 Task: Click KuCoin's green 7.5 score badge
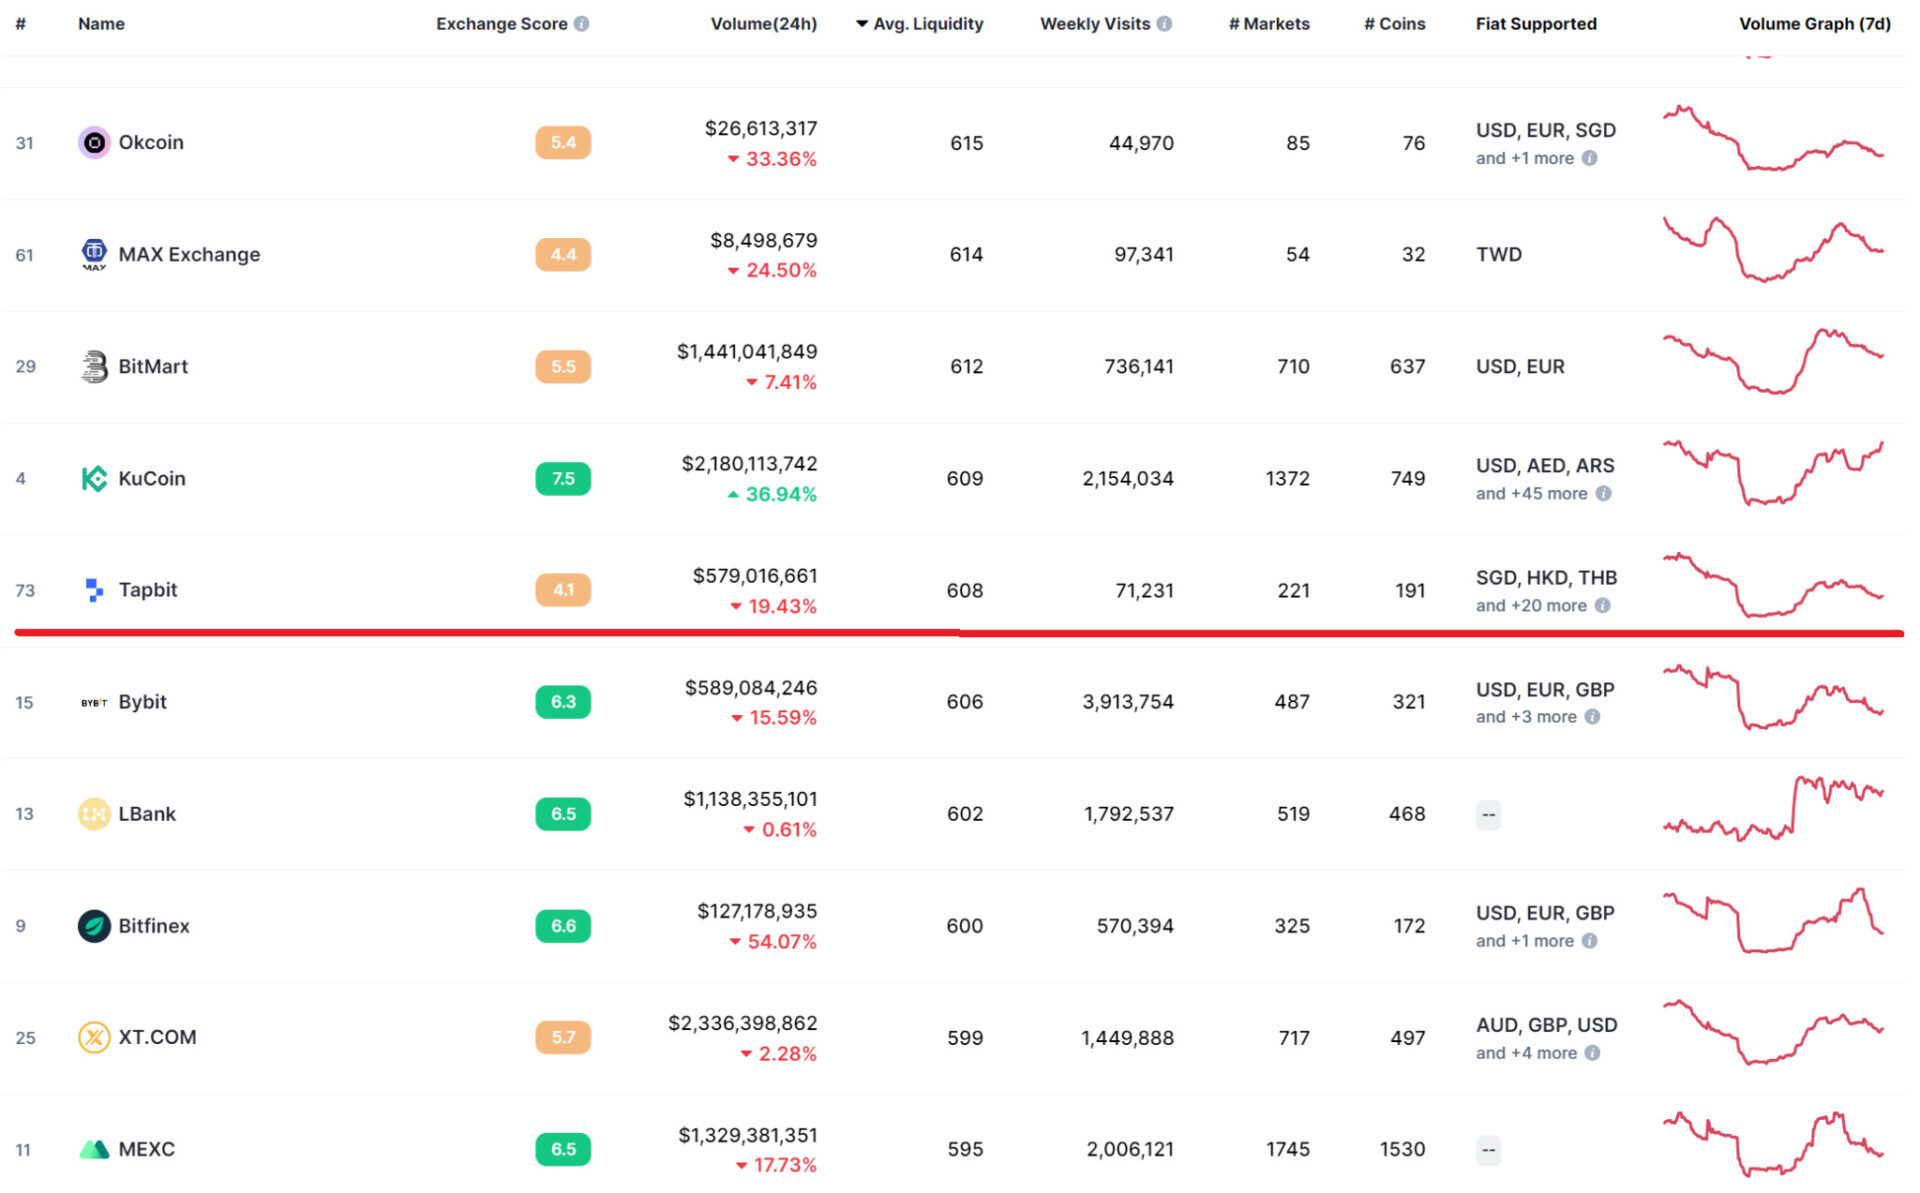click(x=563, y=478)
